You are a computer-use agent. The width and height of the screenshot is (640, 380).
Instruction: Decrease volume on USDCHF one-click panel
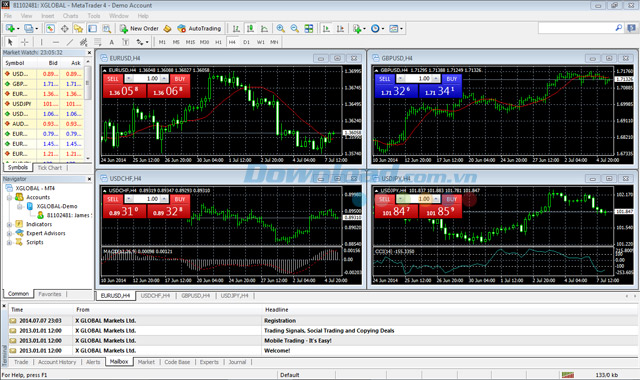129,199
